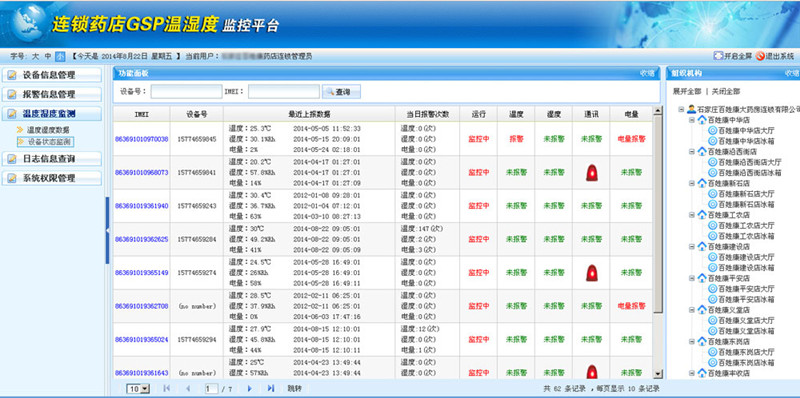Click 关闭全部 to close the whole tree
This screenshot has width=800, height=398.
click(x=726, y=91)
